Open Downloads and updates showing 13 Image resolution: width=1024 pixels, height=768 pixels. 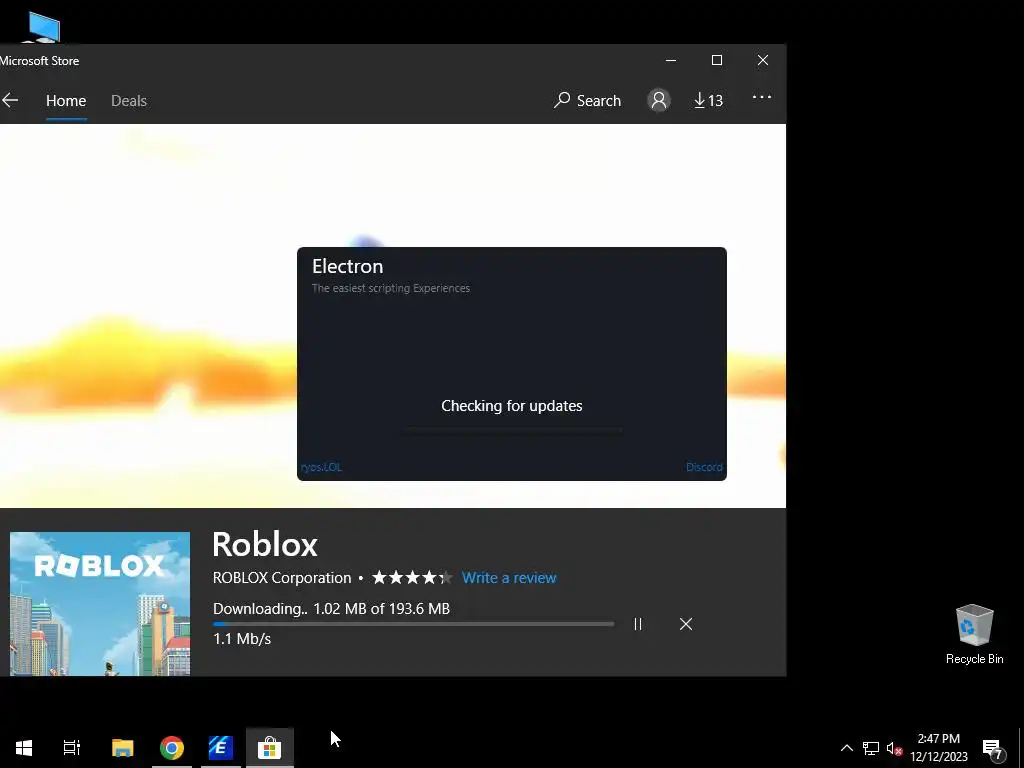[709, 101]
